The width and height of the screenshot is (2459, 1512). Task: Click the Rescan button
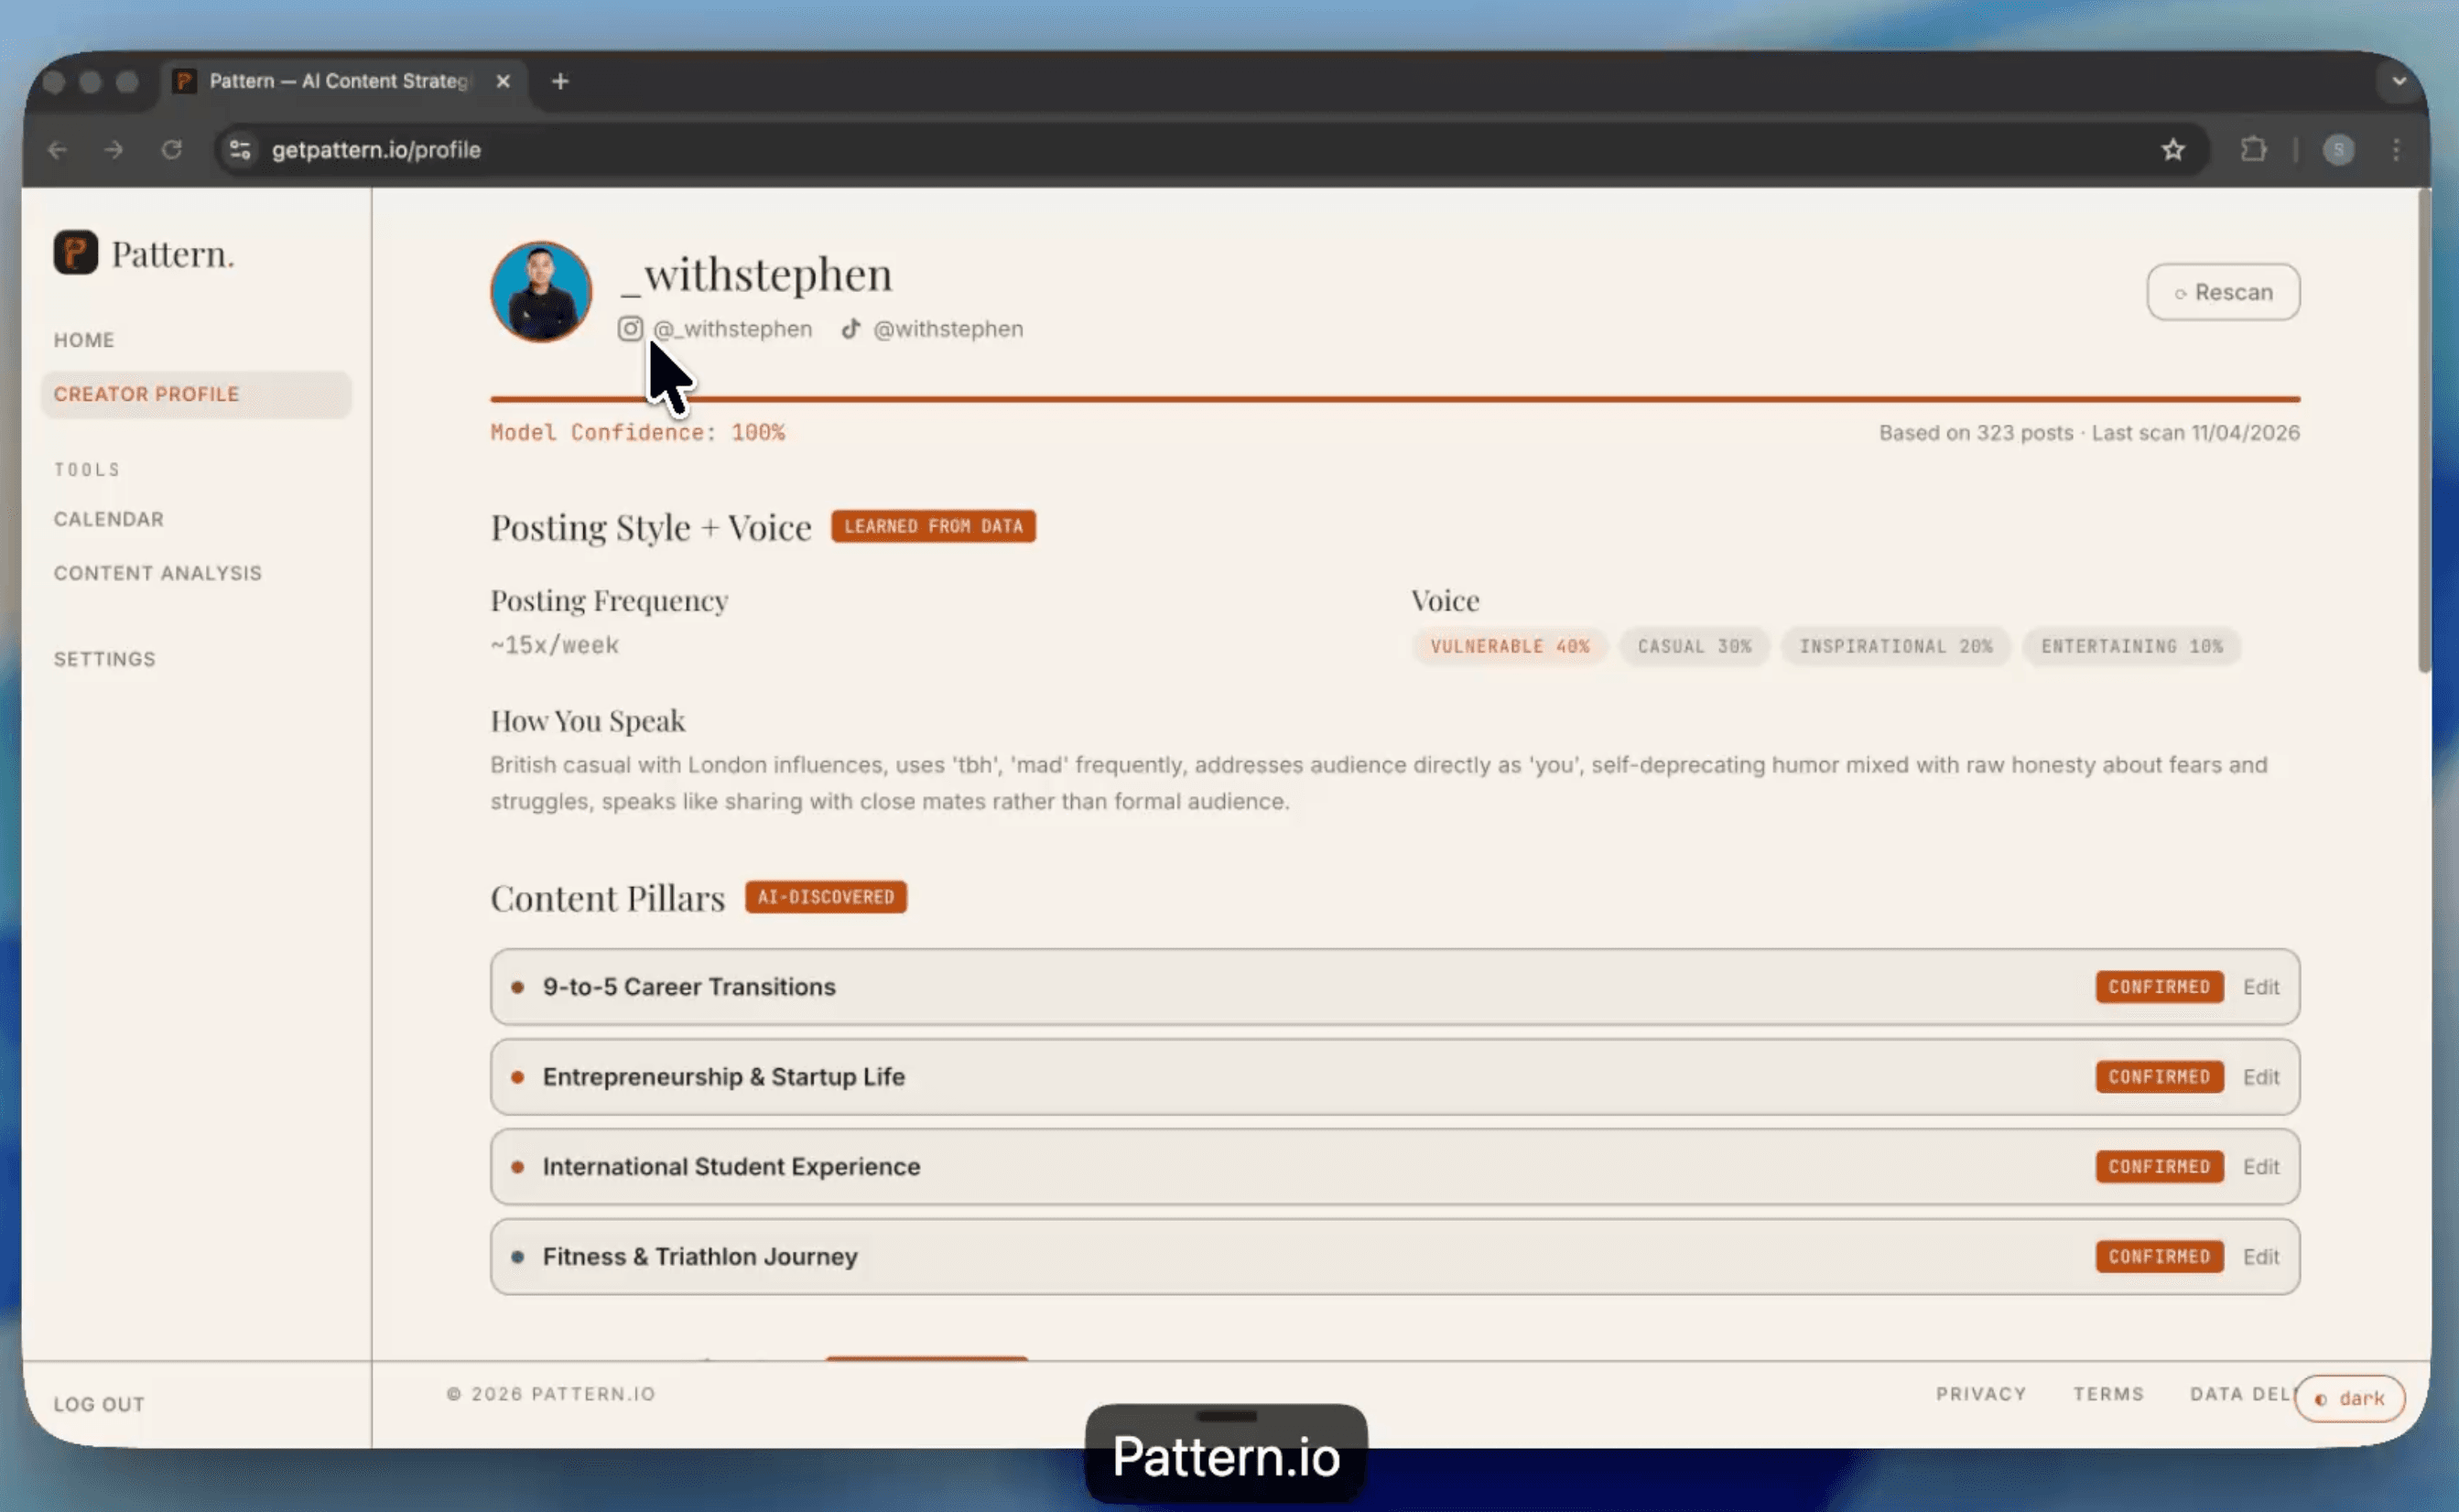(2223, 292)
